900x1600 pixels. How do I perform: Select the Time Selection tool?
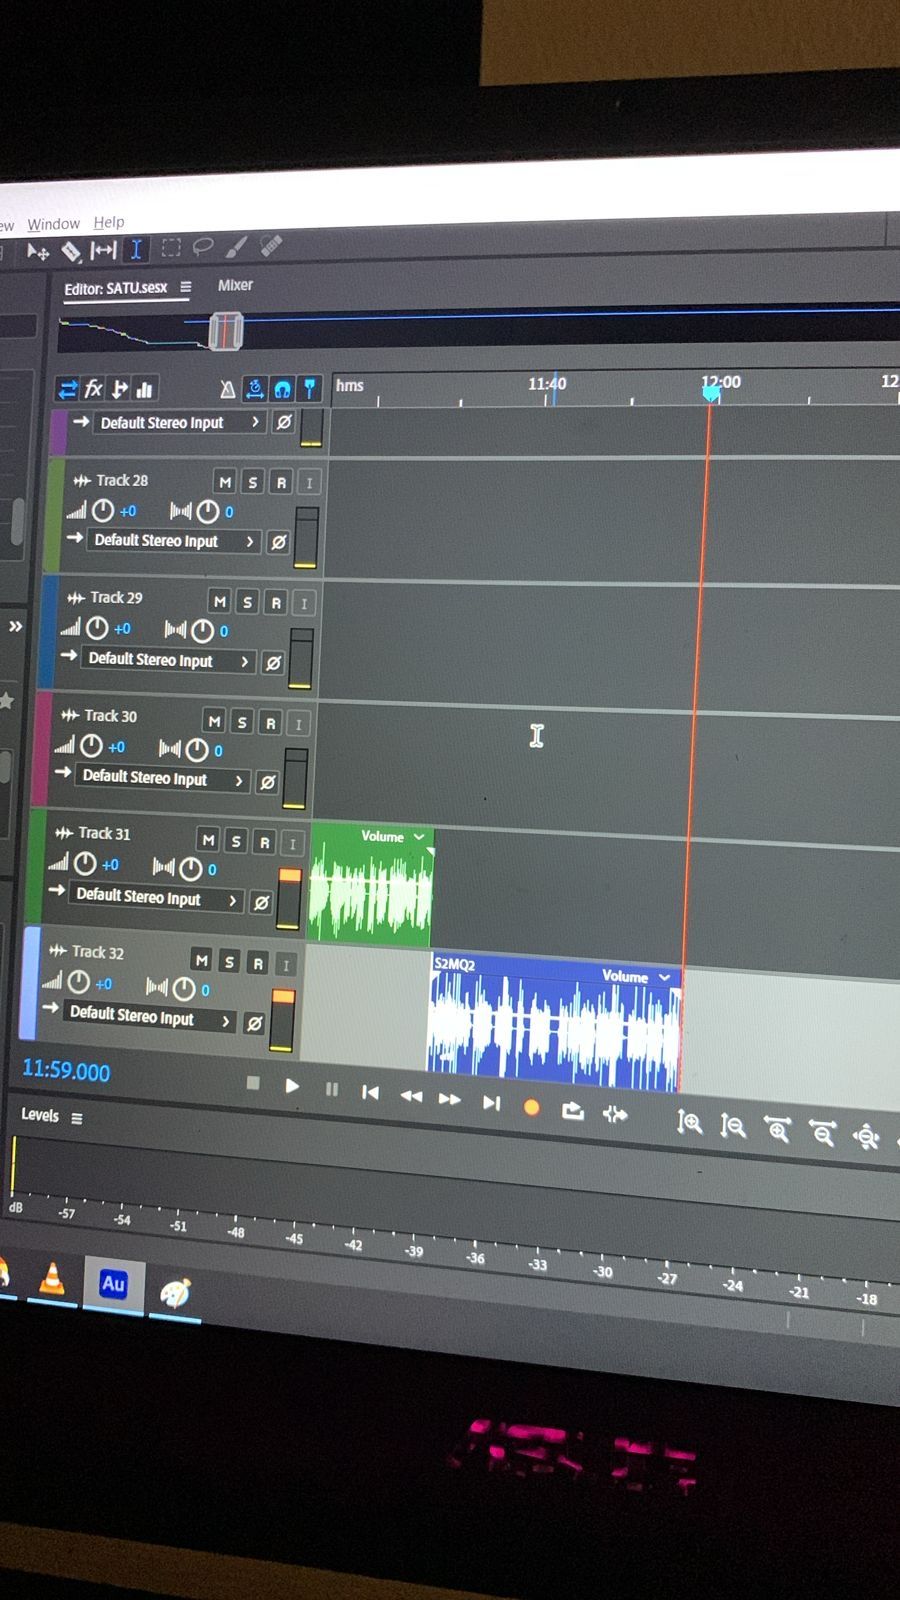(136, 249)
